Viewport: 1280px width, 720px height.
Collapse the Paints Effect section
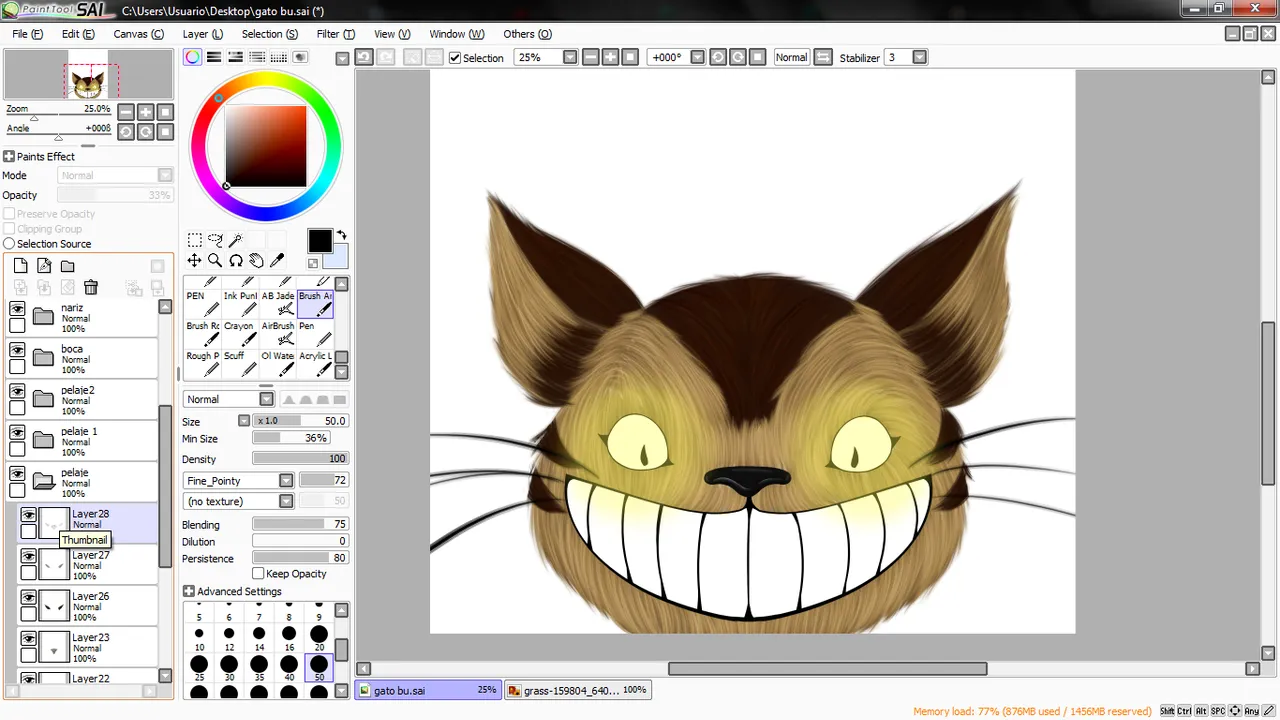[x=8, y=157]
